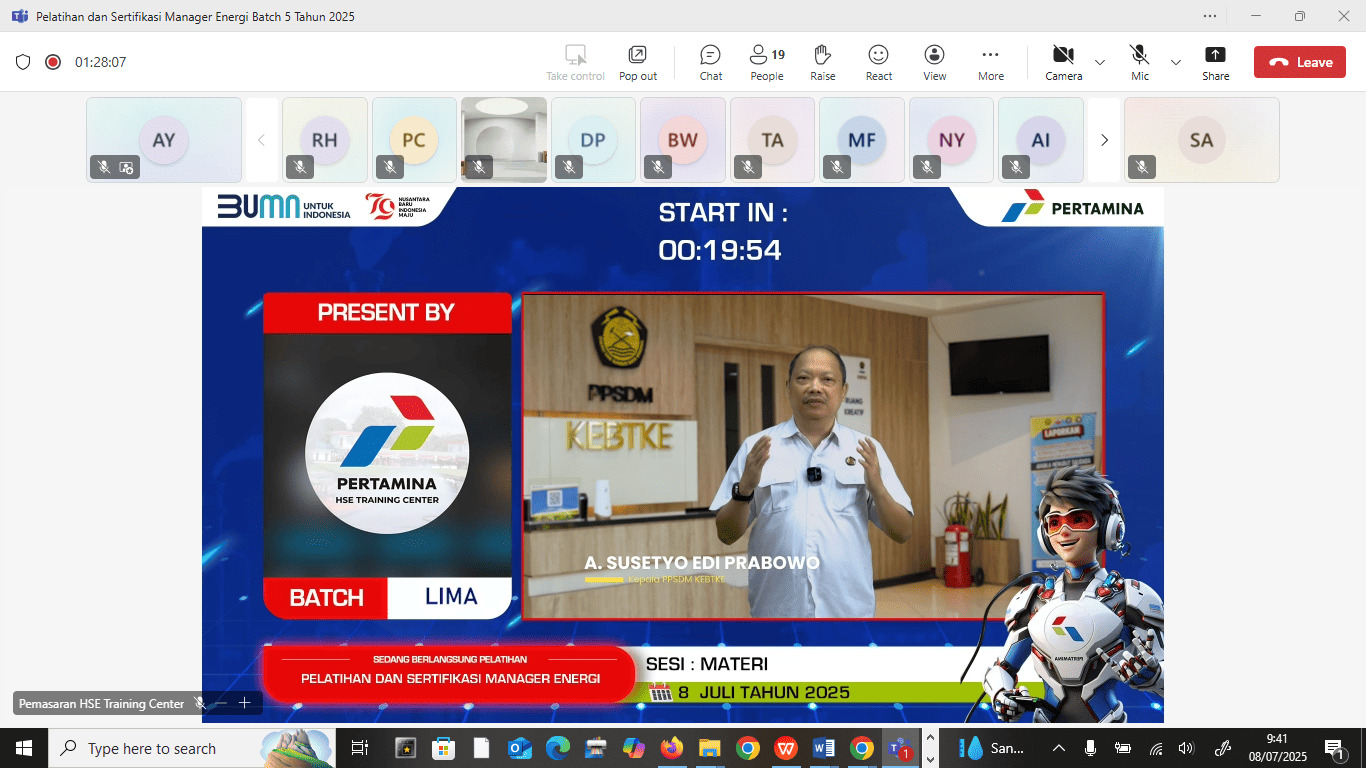Image resolution: width=1366 pixels, height=768 pixels.
Task: Select participant TA tile
Action: [772, 140]
